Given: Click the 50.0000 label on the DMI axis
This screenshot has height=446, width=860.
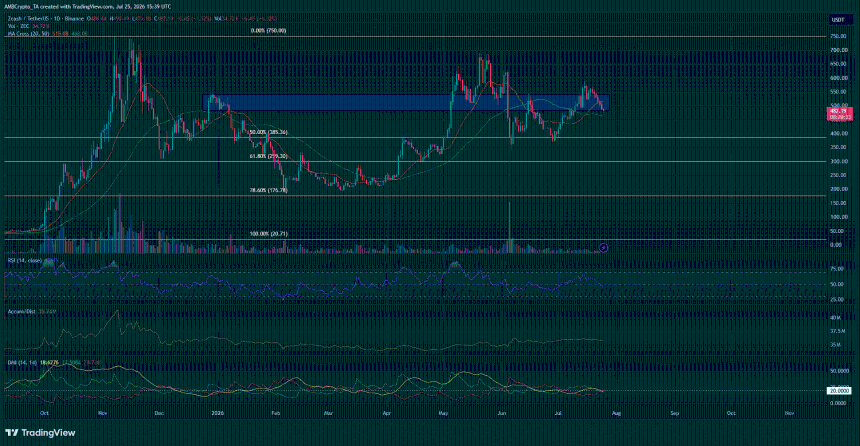Looking at the screenshot, I should tap(840, 371).
